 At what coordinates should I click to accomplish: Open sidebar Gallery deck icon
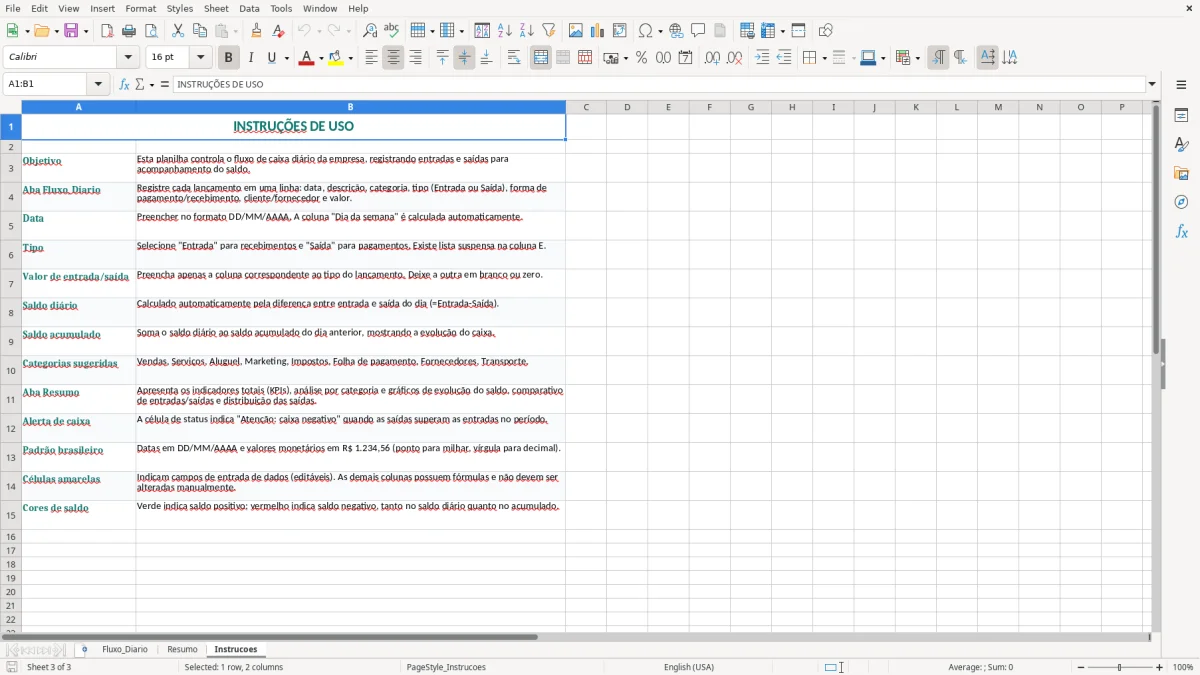(x=1181, y=174)
